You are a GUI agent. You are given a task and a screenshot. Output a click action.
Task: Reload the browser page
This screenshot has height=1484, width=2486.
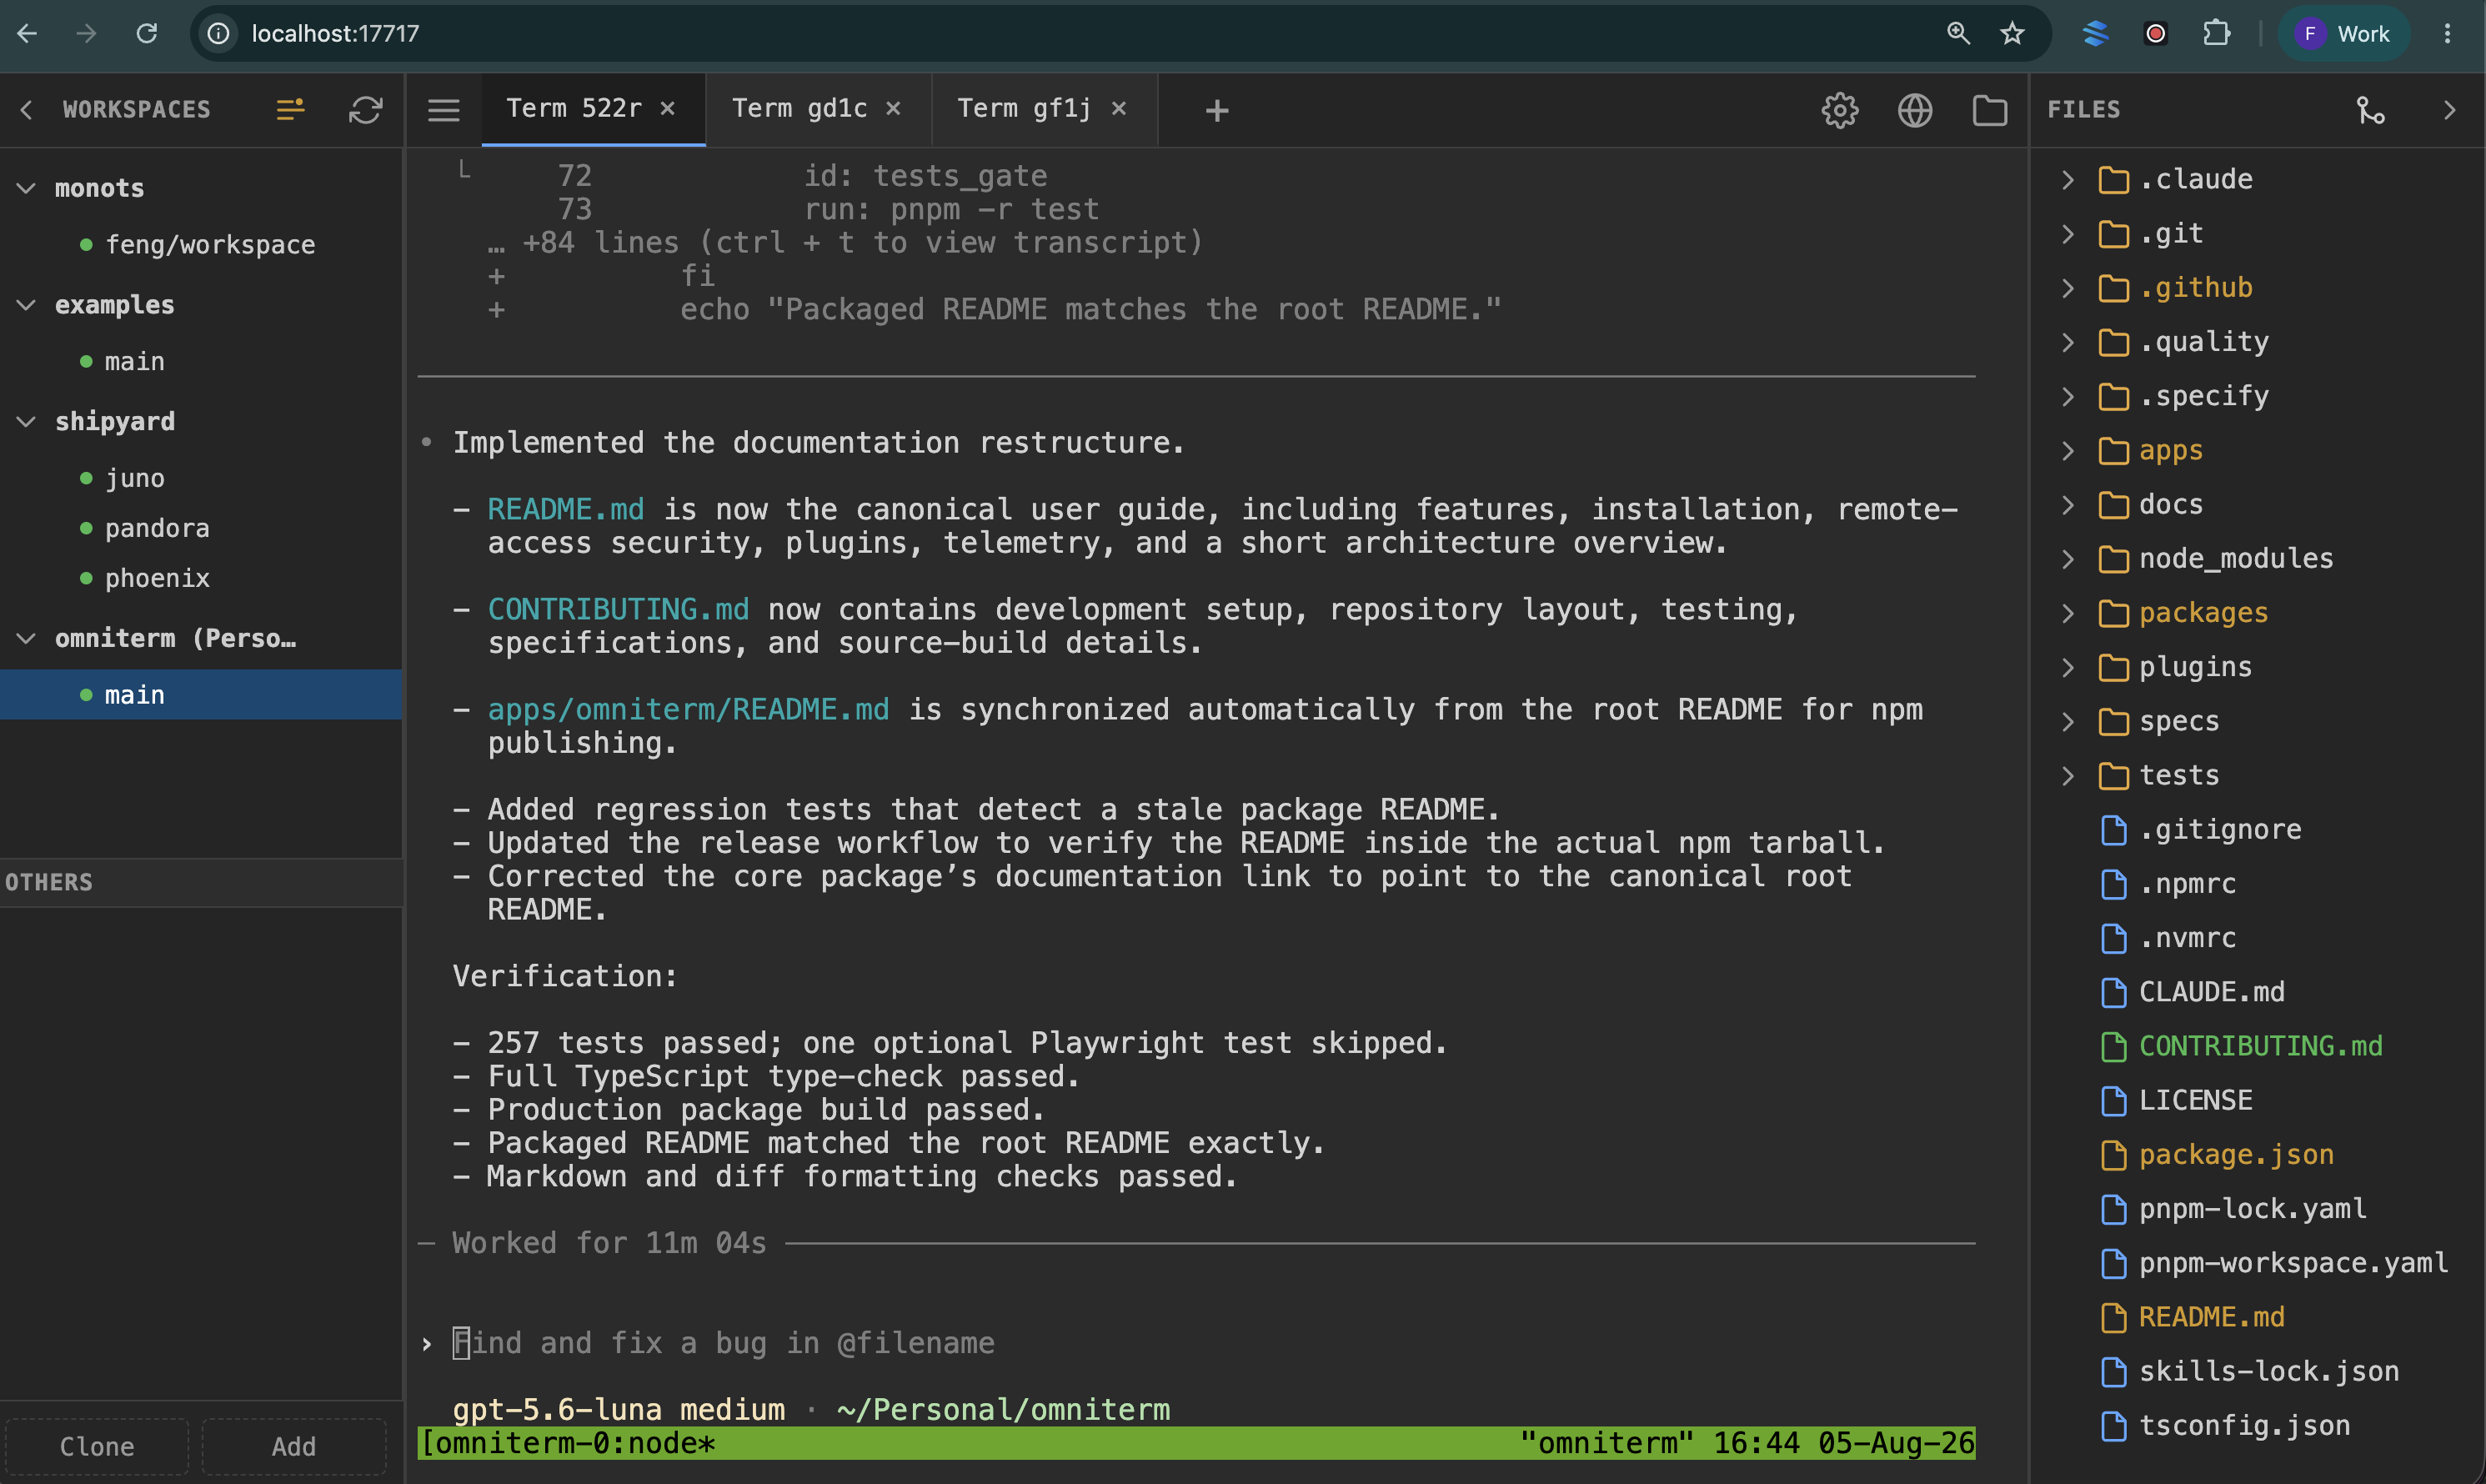point(147,33)
